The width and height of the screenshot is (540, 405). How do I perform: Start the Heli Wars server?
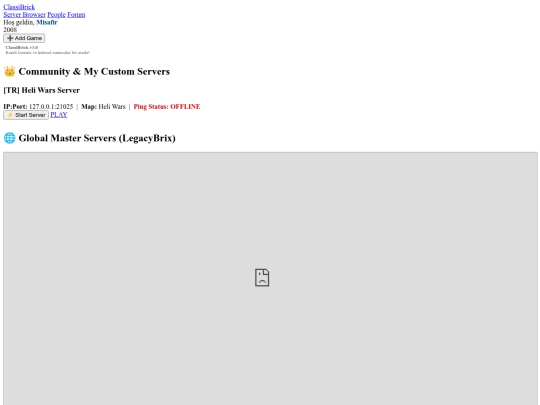pyautogui.click(x=26, y=115)
